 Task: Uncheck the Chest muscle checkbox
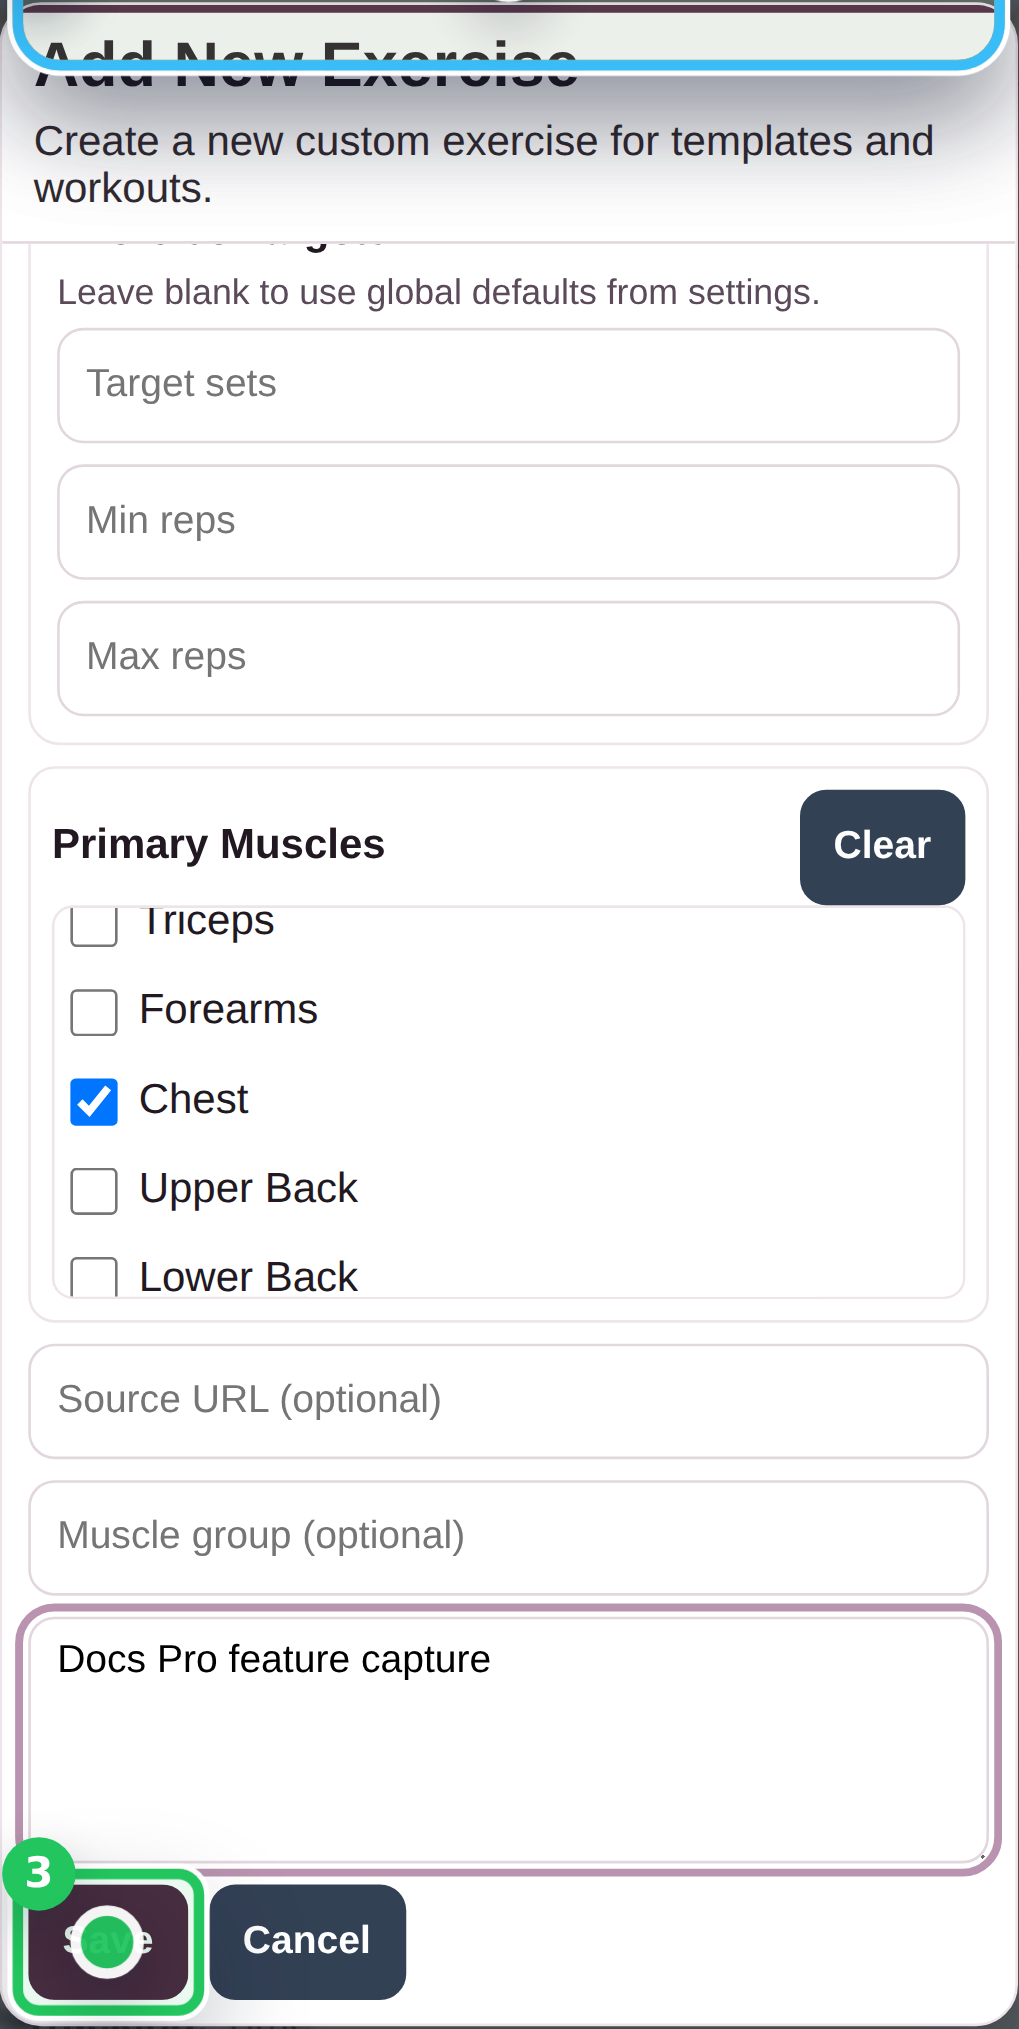[x=93, y=1101]
